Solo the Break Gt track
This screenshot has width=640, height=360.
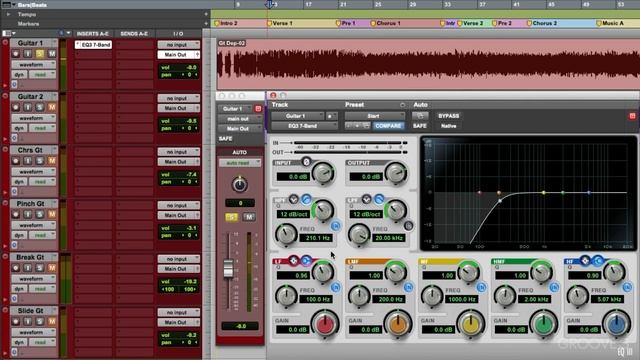coord(40,268)
